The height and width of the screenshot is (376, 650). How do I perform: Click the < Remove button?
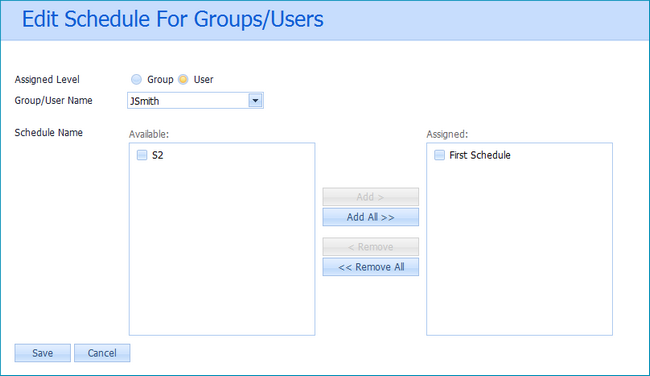[371, 247]
